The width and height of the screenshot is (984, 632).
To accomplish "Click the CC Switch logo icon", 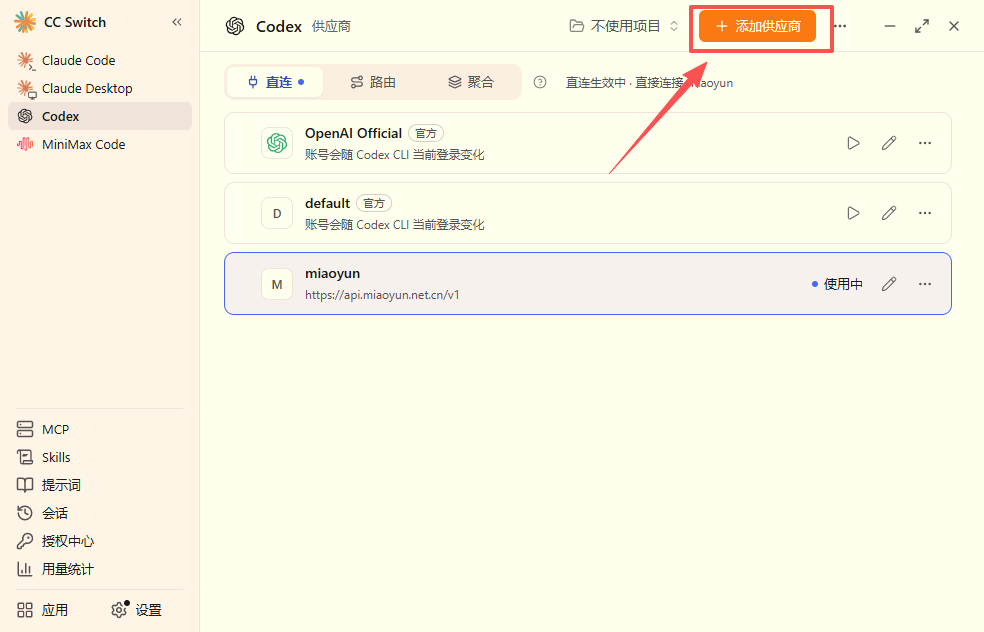I will click(x=25, y=22).
